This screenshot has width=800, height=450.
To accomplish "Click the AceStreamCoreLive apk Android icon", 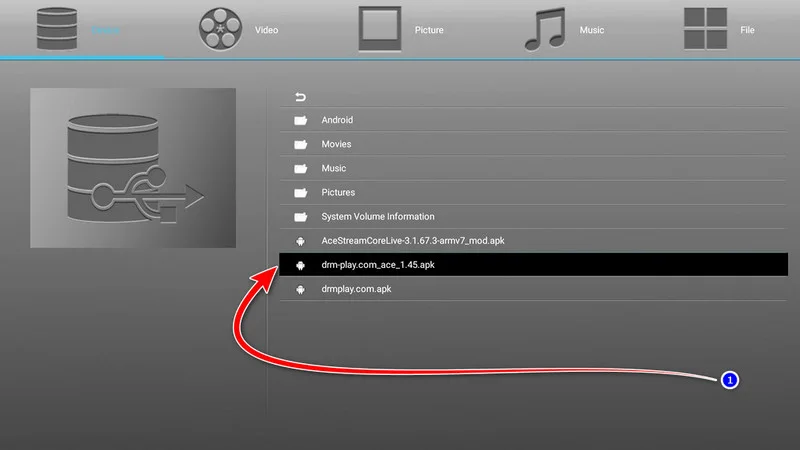I will pyautogui.click(x=301, y=241).
